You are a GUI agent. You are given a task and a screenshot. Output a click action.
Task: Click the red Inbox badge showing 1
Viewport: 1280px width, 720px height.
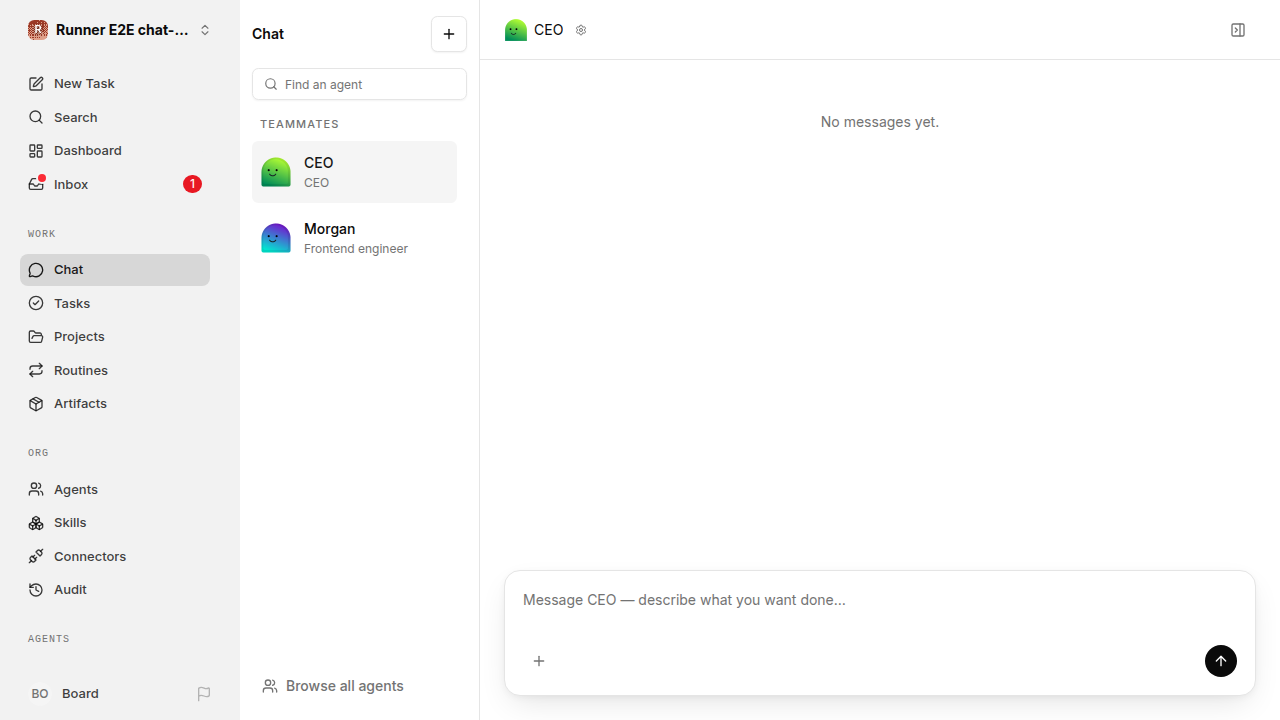[192, 184]
